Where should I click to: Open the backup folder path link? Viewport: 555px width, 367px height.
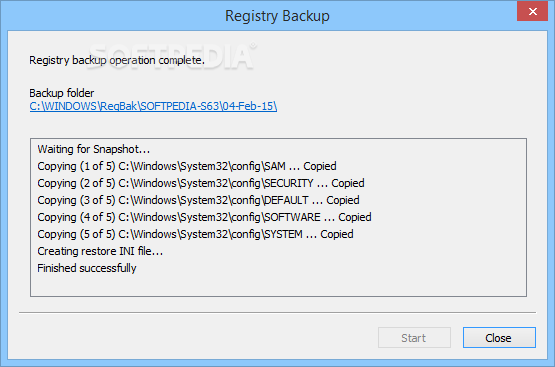tap(153, 106)
